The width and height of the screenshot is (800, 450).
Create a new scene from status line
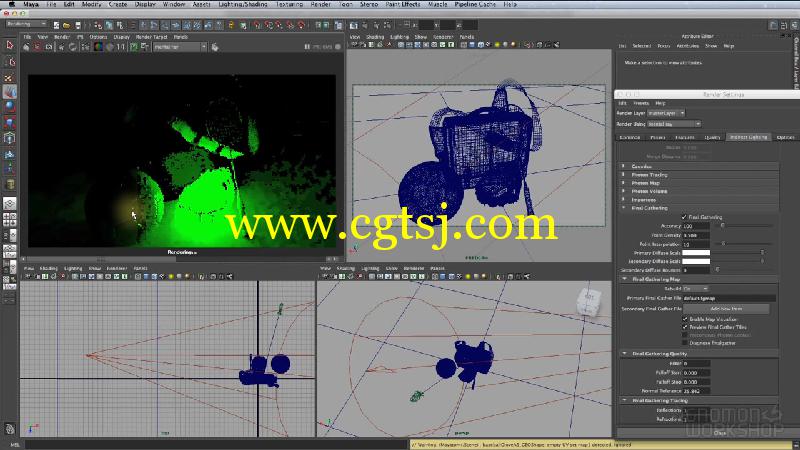tap(56, 25)
